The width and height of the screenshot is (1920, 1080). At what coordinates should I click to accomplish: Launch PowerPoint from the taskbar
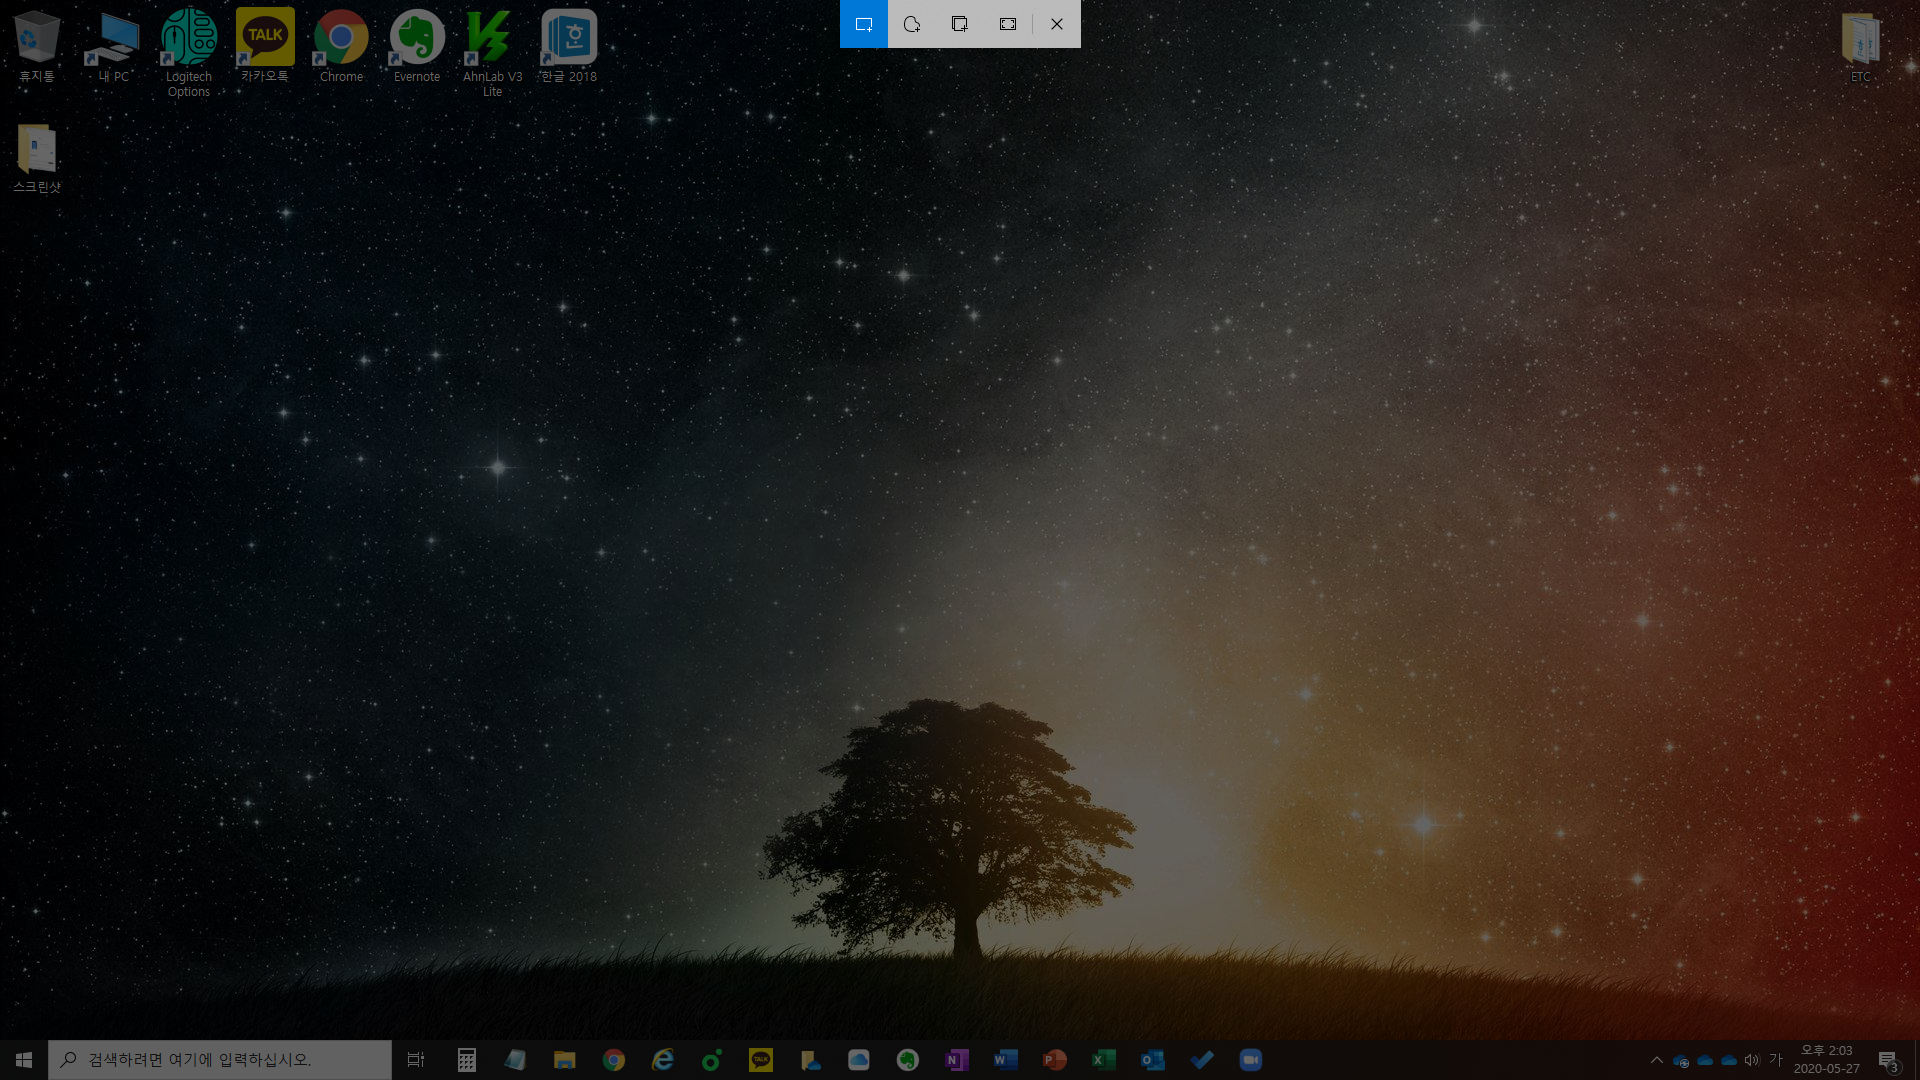coord(1054,1060)
